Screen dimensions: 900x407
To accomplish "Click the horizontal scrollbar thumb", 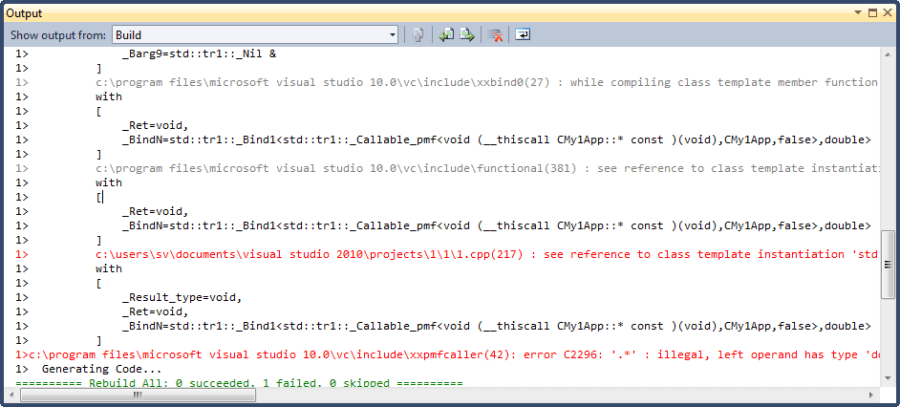I will point(138,395).
